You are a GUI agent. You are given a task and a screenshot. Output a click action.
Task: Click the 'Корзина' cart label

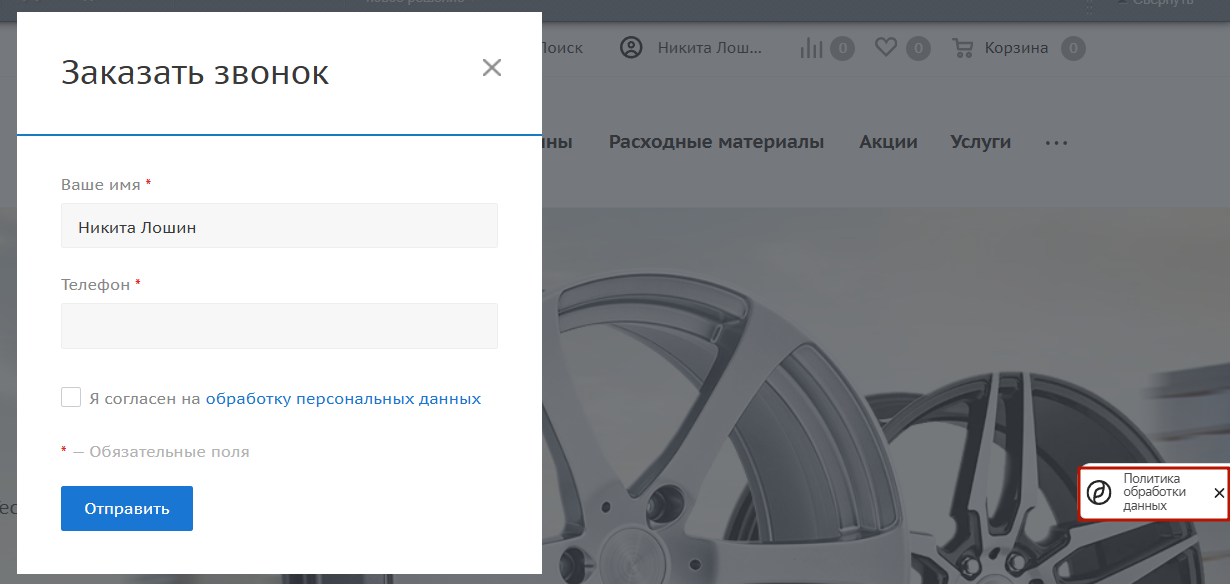tap(1016, 48)
